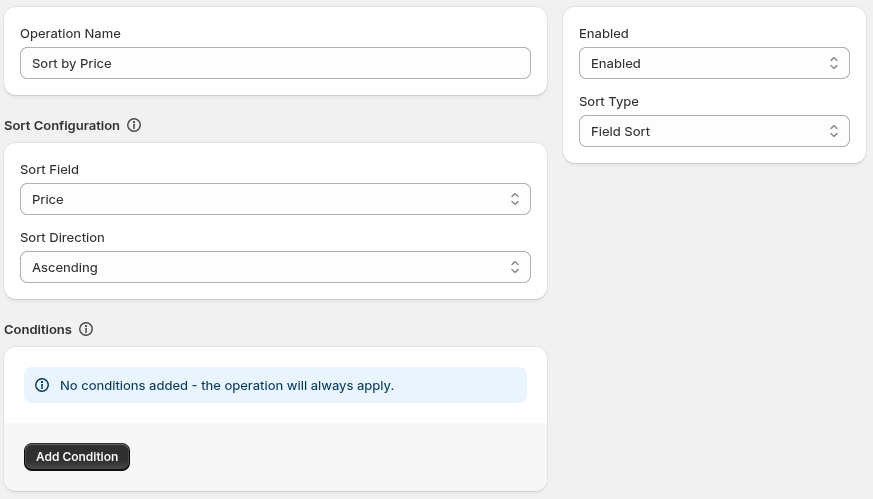Click the 'Sort Configuration' heading text
This screenshot has width=873, height=499.
(62, 126)
